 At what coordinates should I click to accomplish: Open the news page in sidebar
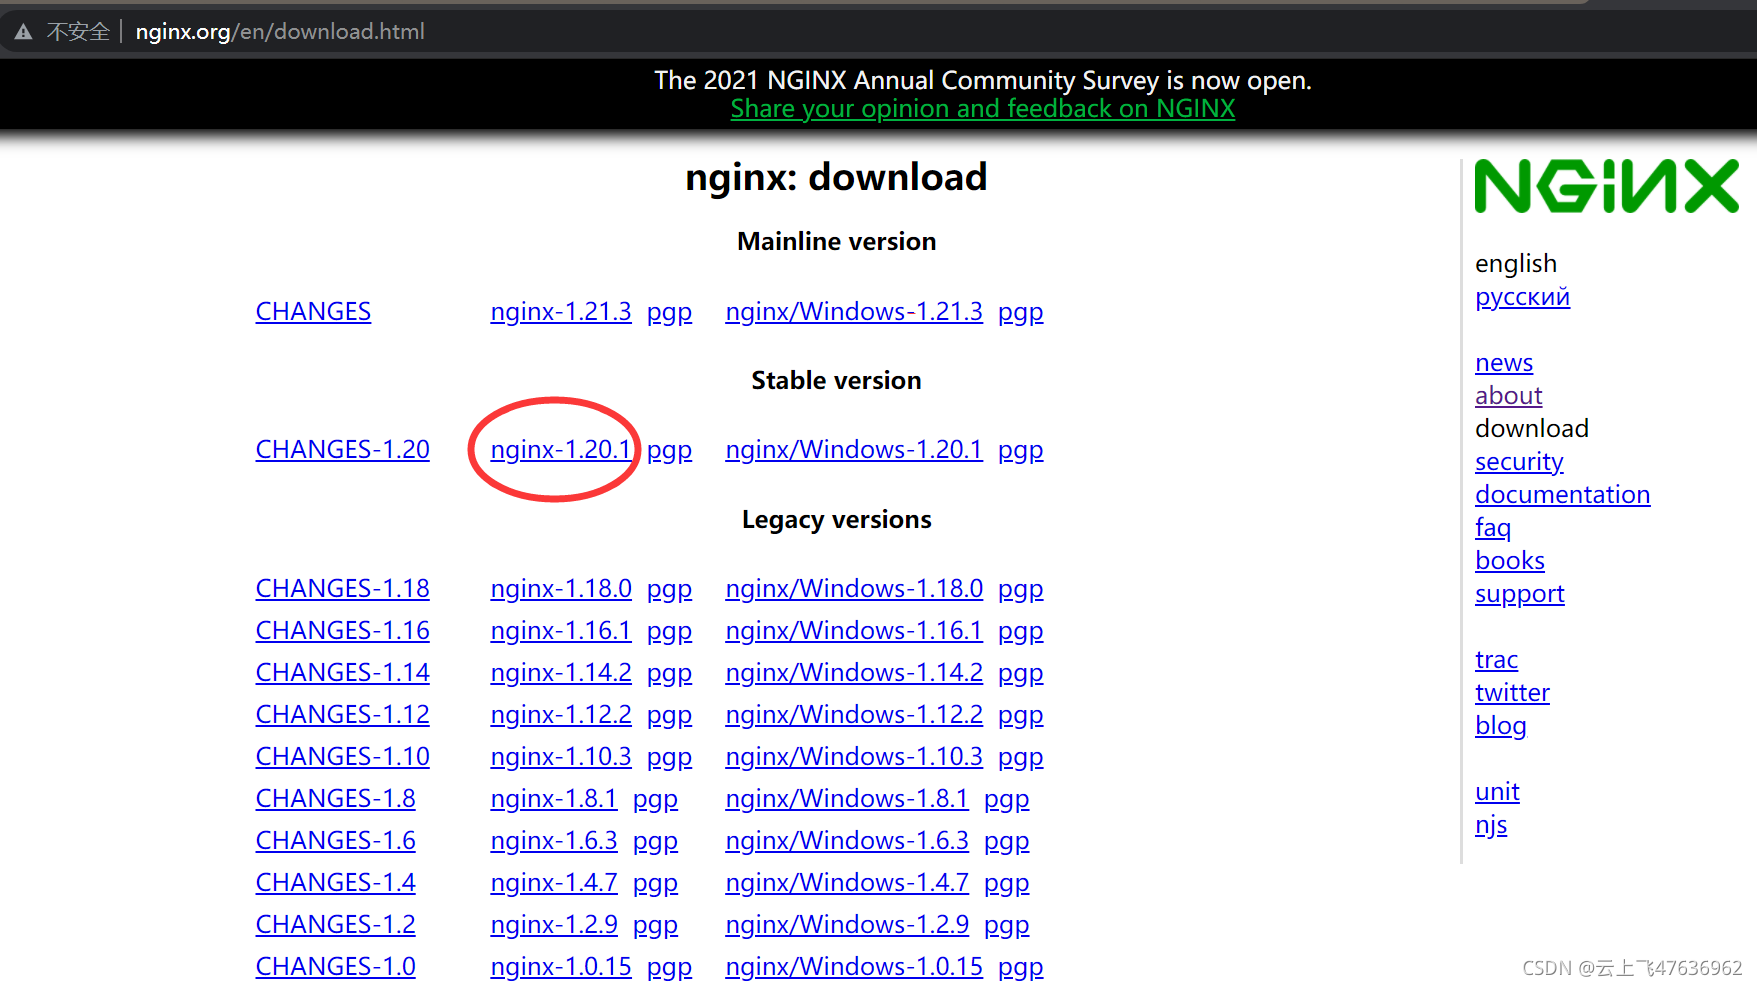point(1504,363)
